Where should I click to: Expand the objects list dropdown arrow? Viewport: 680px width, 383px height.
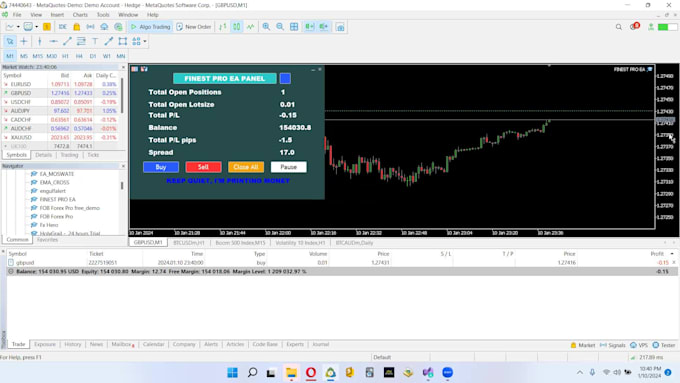(x=145, y=41)
